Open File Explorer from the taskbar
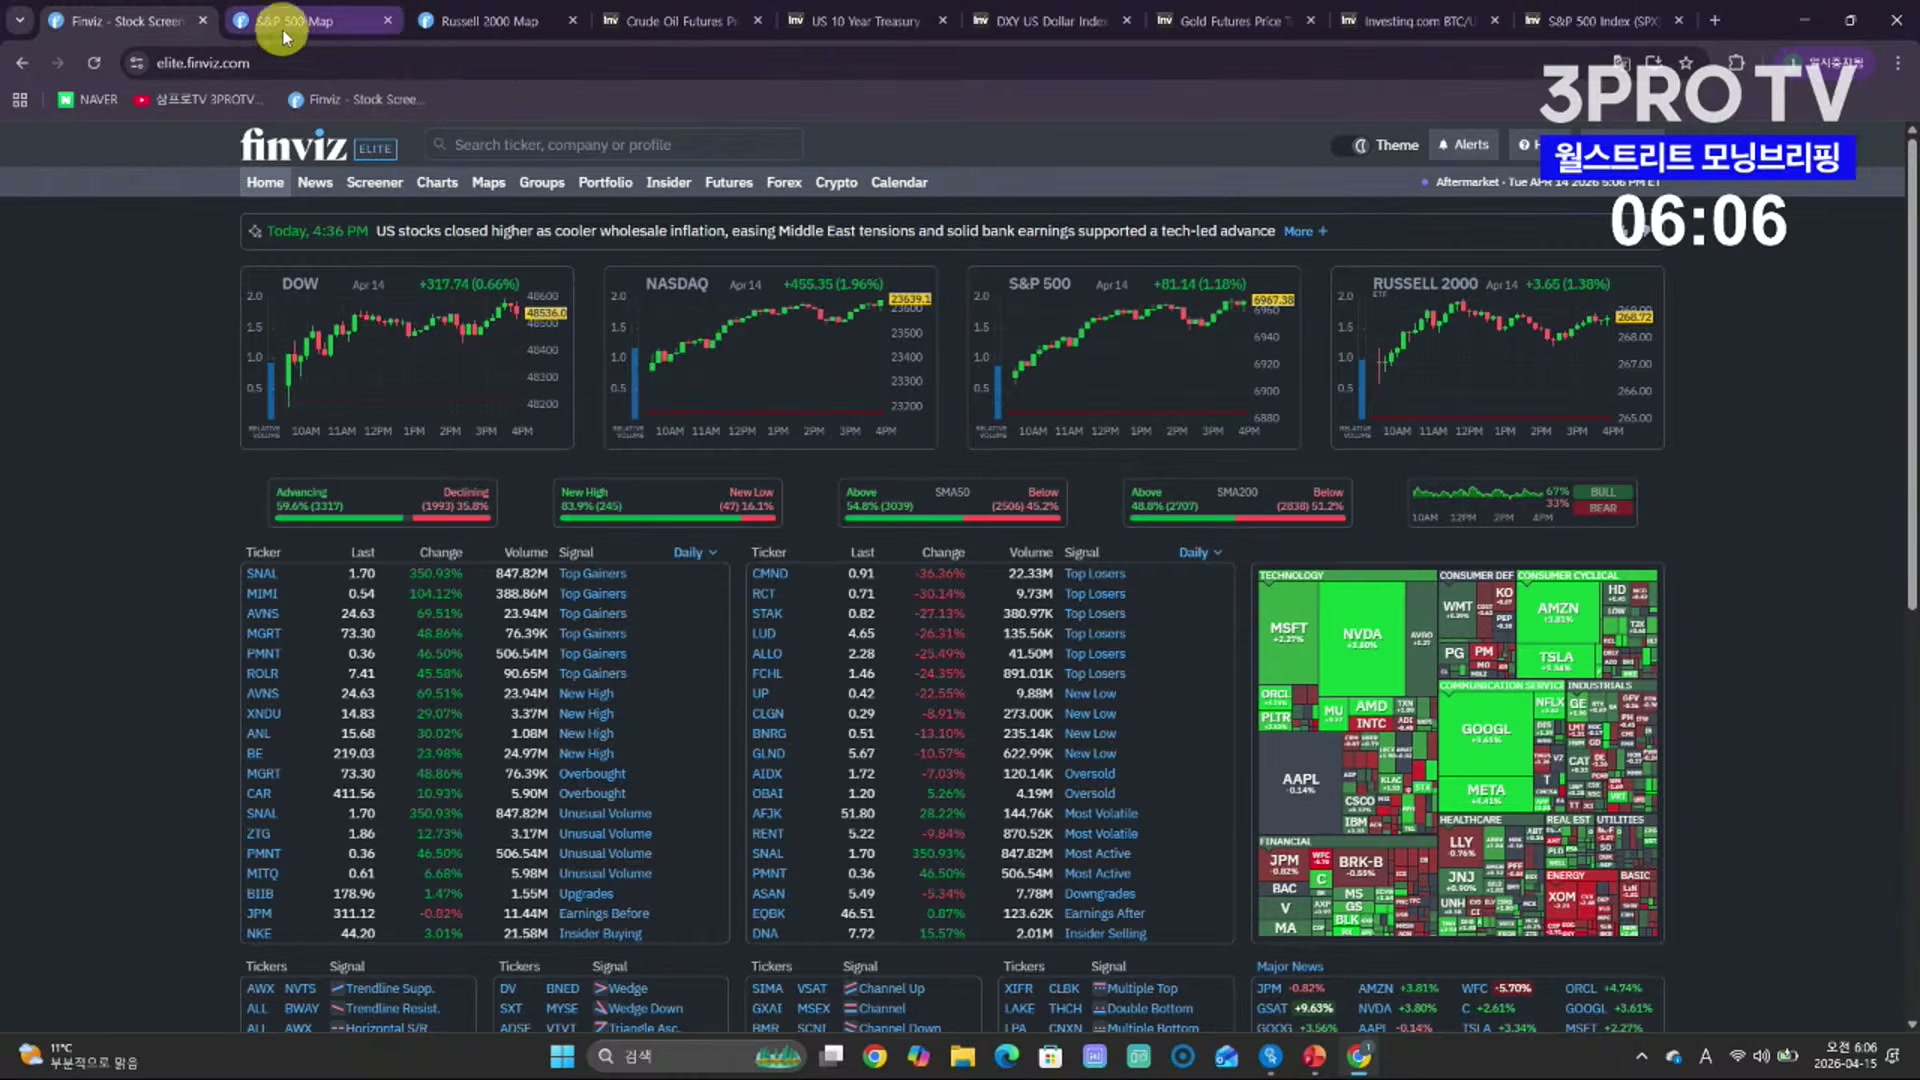1920x1080 pixels. tap(962, 1057)
